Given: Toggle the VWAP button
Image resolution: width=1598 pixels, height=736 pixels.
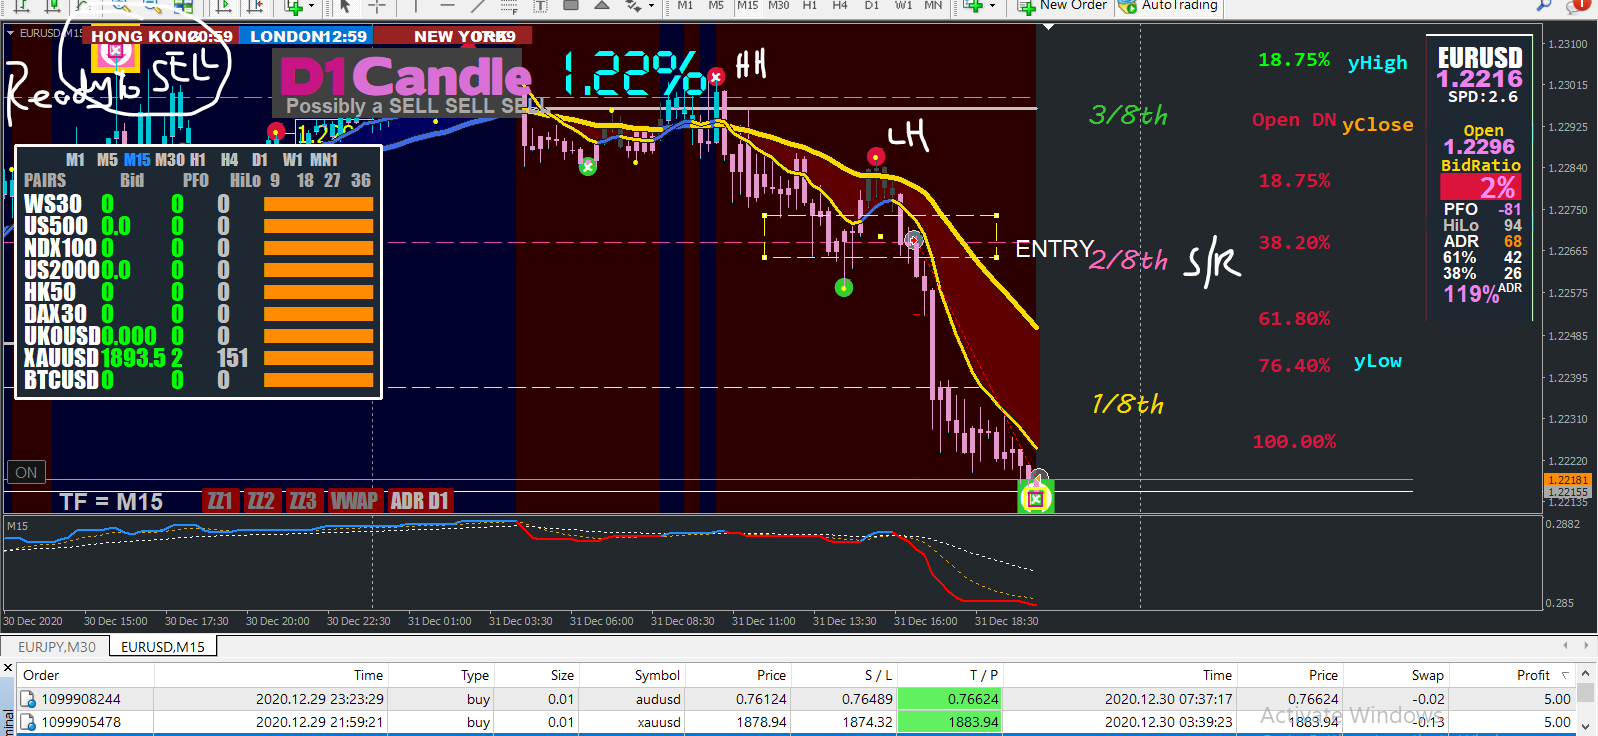Looking at the screenshot, I should [x=354, y=501].
